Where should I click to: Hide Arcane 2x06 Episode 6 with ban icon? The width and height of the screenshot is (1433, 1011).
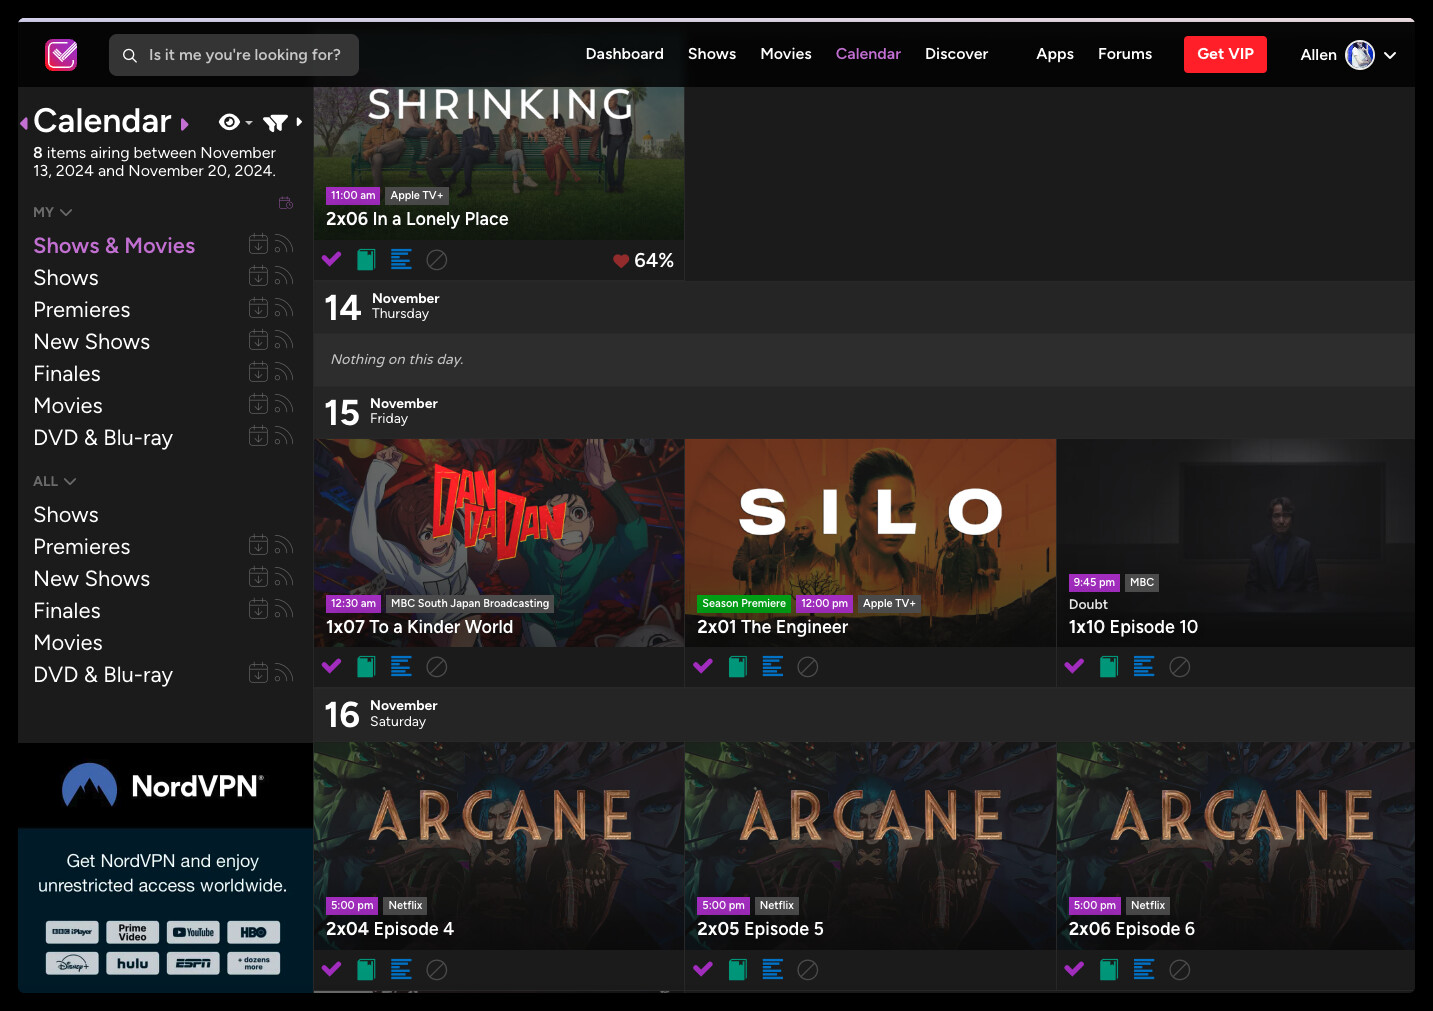(1180, 970)
